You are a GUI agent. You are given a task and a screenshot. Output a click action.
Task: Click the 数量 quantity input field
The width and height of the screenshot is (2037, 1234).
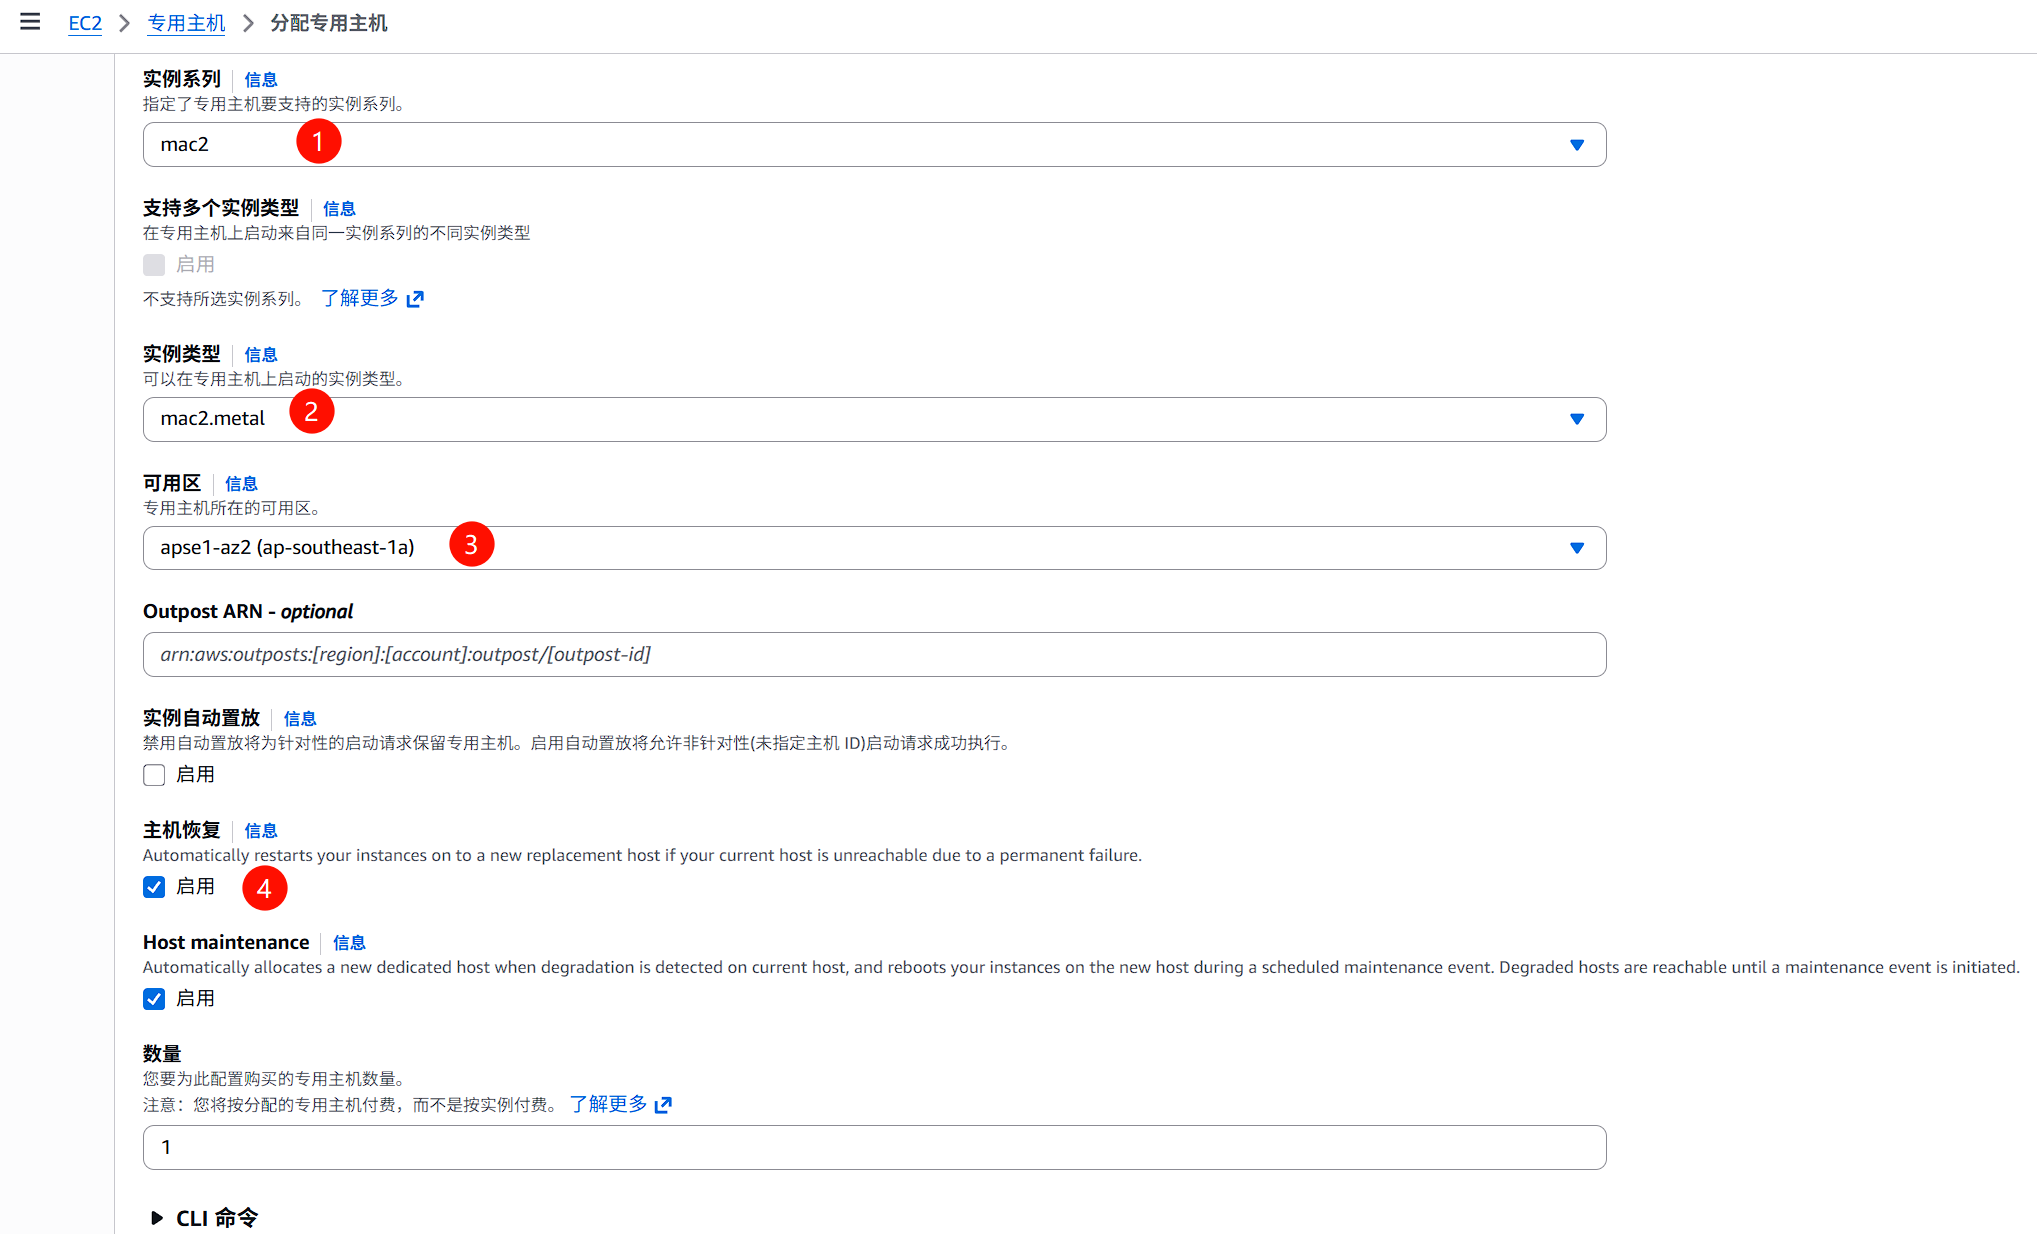pyautogui.click(x=874, y=1148)
